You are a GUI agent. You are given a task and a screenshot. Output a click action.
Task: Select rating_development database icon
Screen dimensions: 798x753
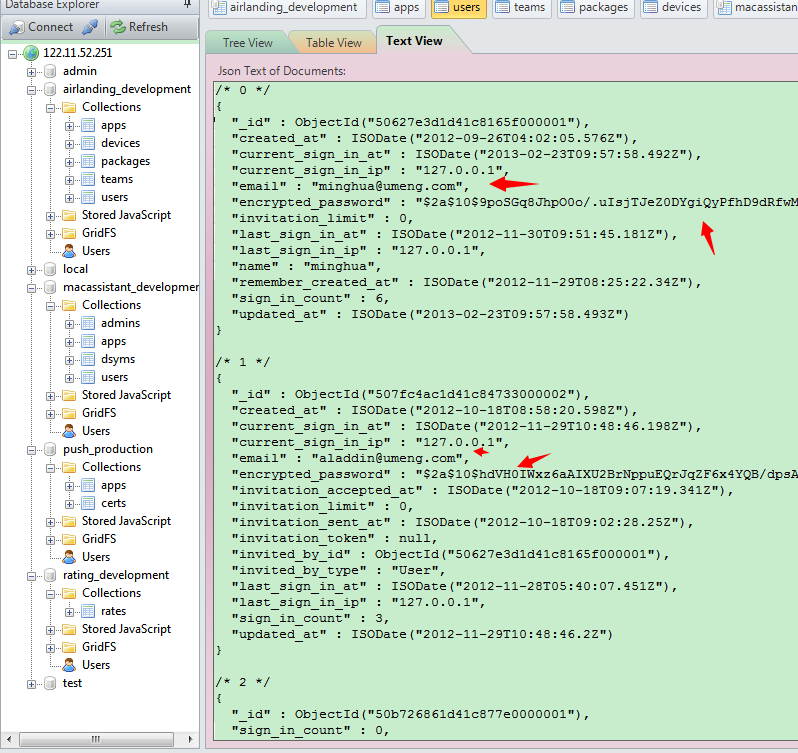50,575
